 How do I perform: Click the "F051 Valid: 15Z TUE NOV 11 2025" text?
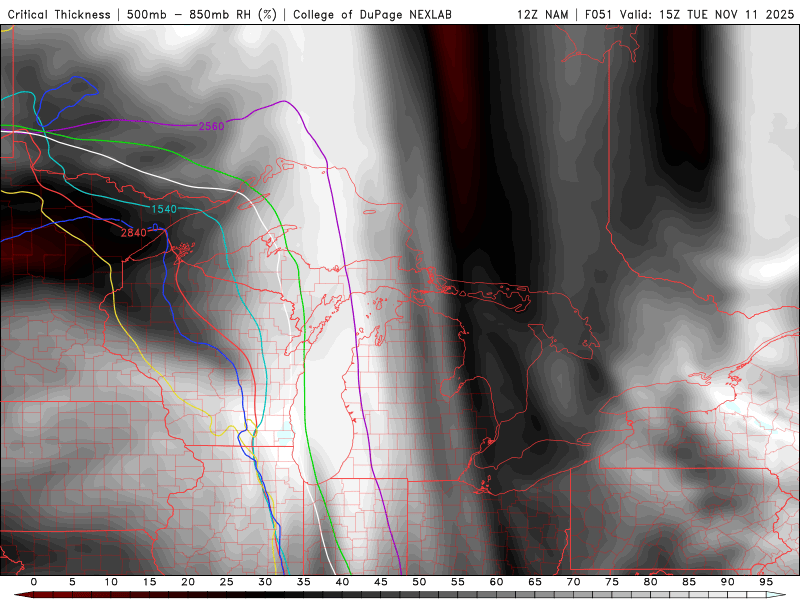point(689,15)
